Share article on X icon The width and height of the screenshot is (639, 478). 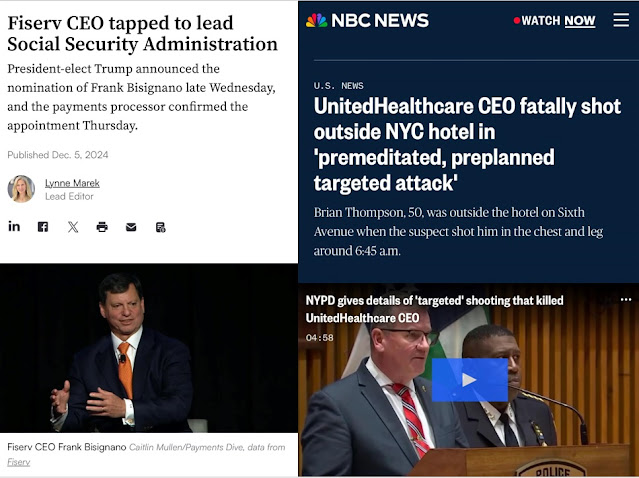click(73, 227)
